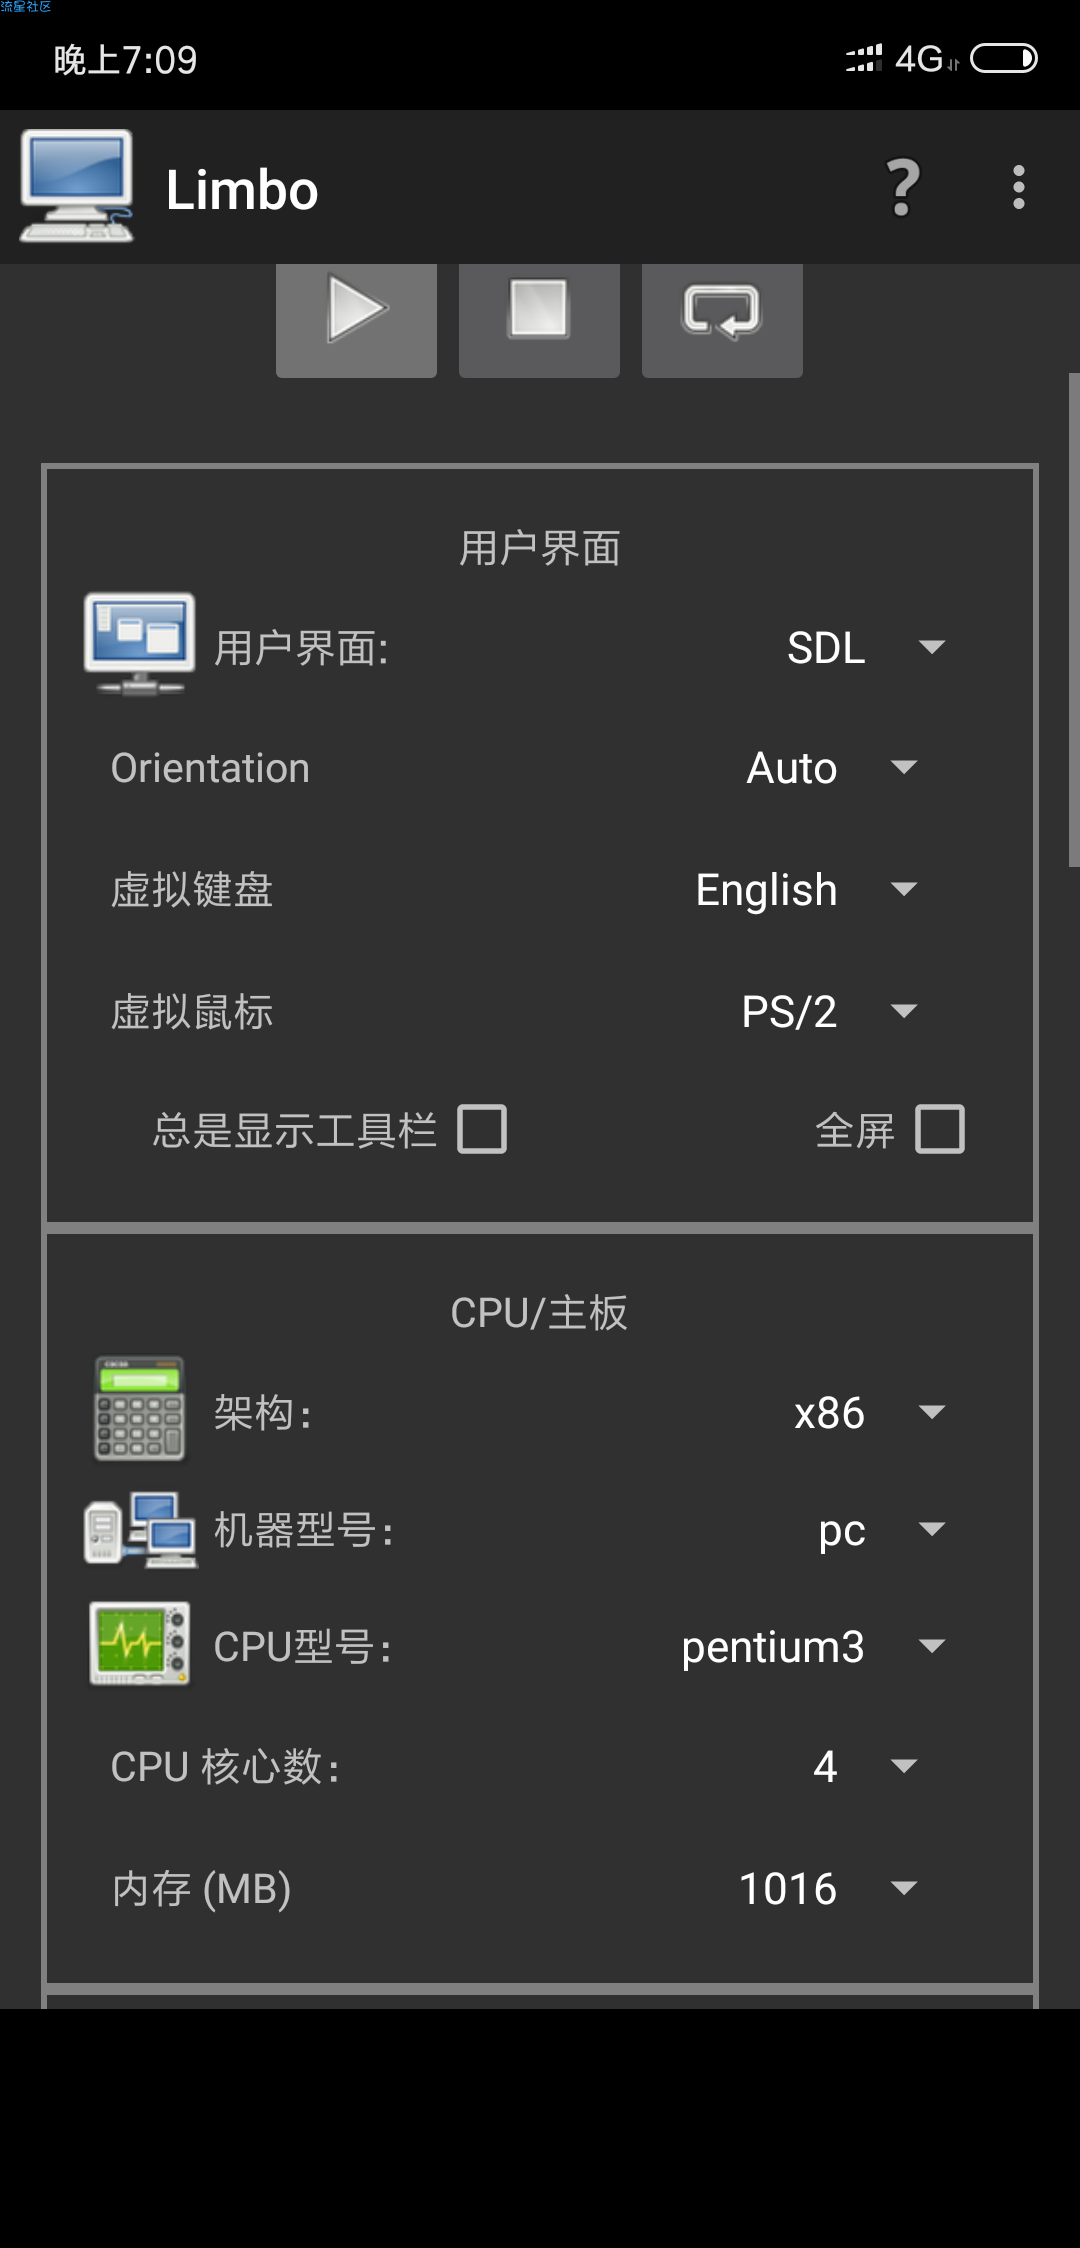The height and width of the screenshot is (2248, 1080).
Task: Enable the 总是显示工具栏 checkbox
Action: (482, 1129)
